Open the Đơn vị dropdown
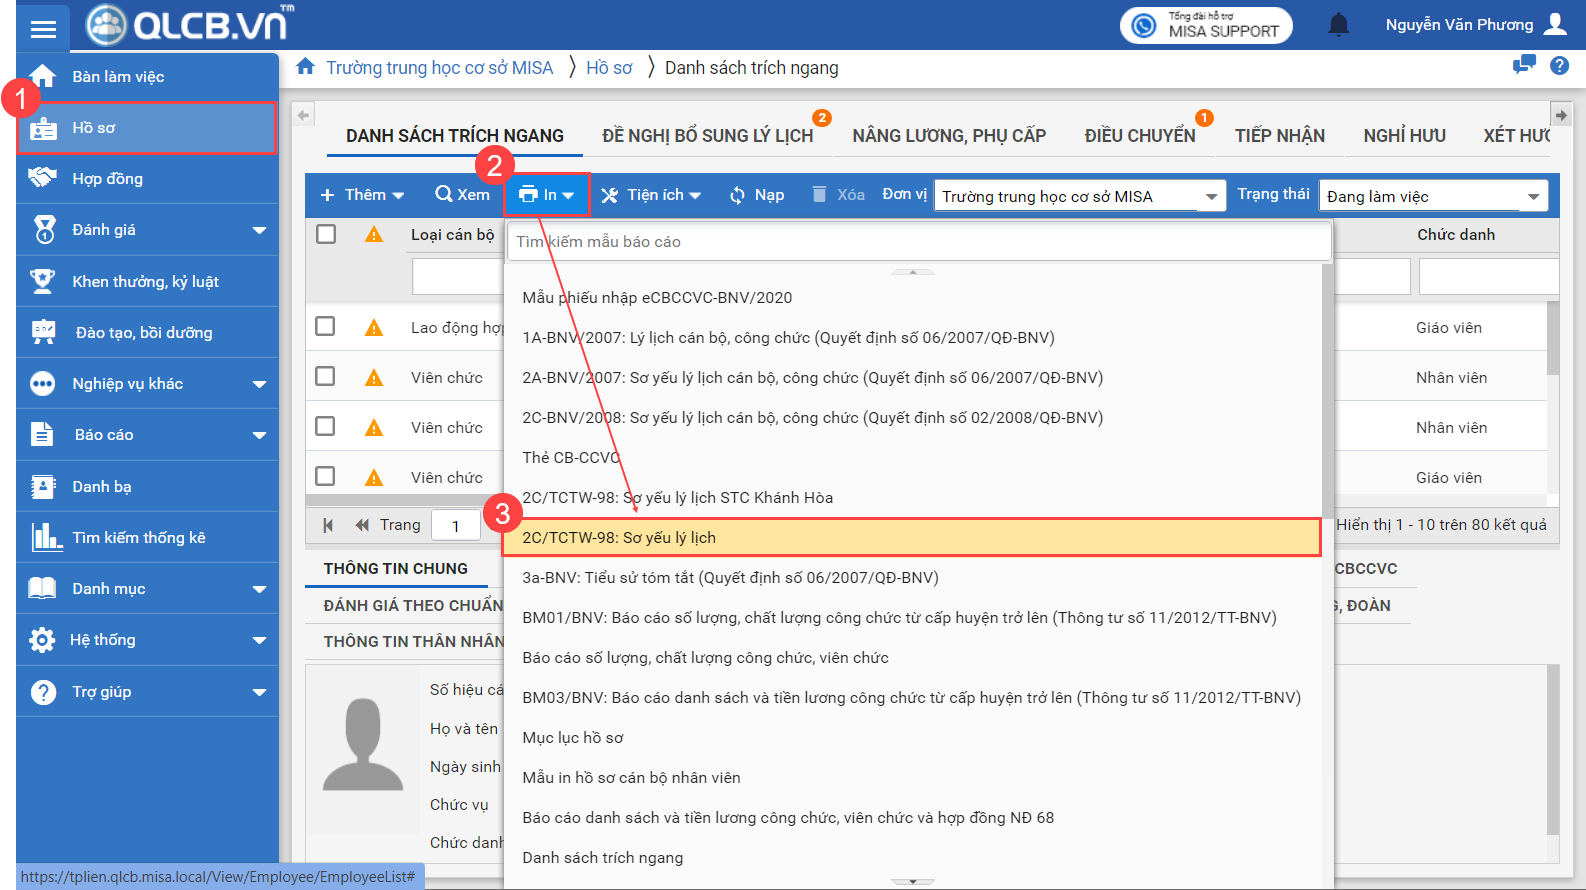This screenshot has width=1586, height=890. pyautogui.click(x=1211, y=196)
